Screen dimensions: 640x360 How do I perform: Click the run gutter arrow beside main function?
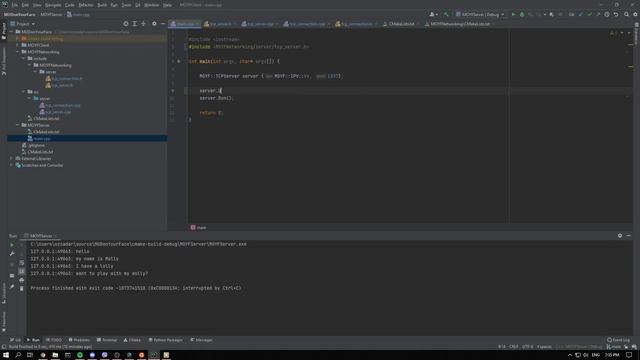(x=179, y=61)
